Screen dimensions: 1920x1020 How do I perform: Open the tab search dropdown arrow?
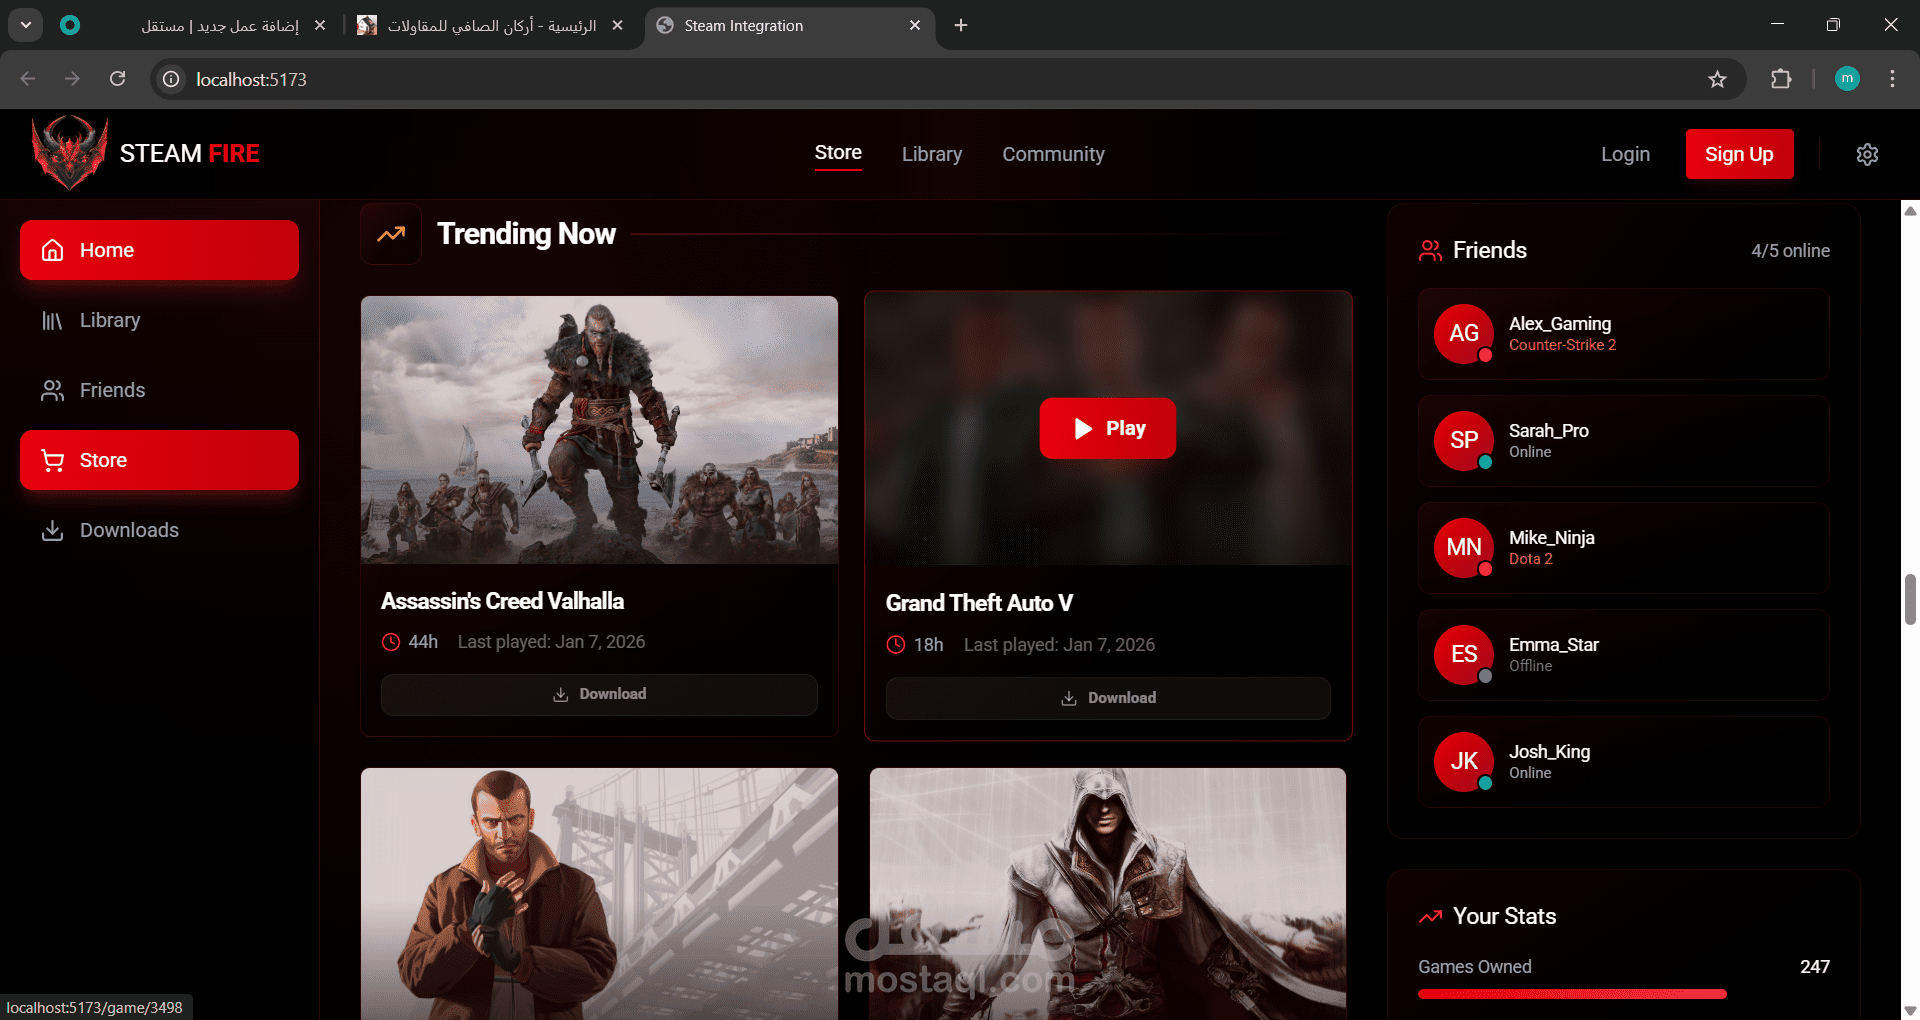(26, 25)
